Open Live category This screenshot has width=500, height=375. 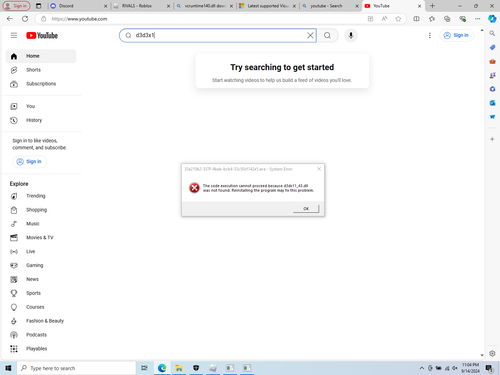pyautogui.click(x=41, y=252)
